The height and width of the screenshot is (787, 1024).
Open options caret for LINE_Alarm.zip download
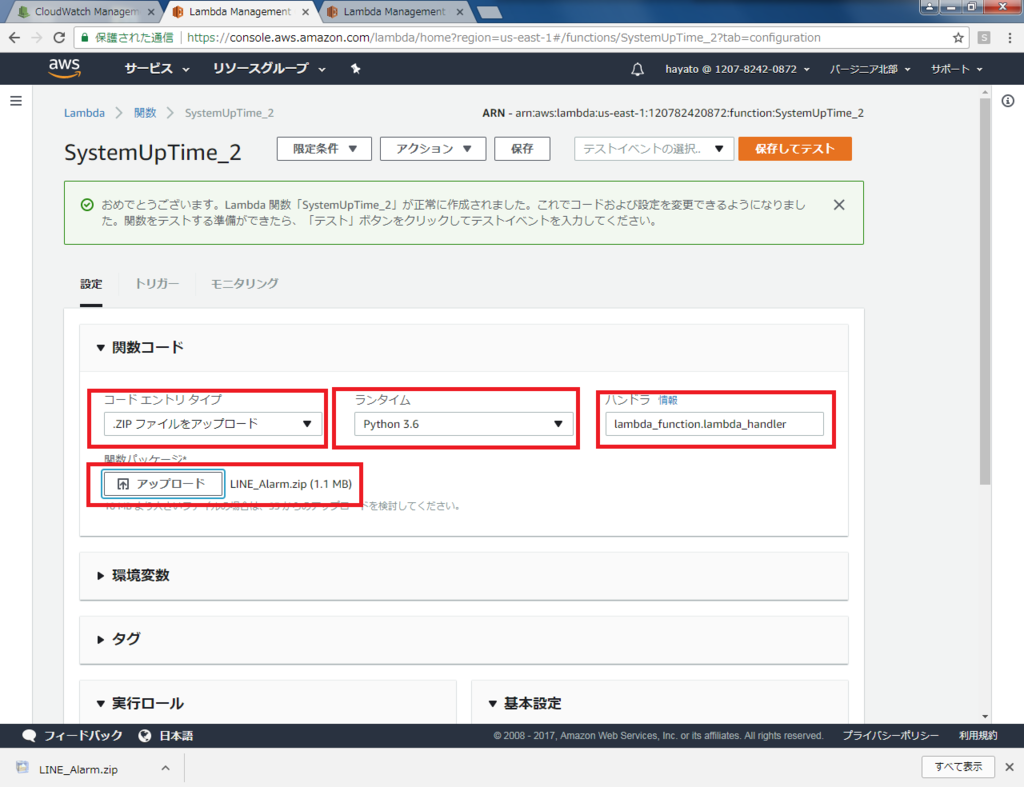[165, 768]
